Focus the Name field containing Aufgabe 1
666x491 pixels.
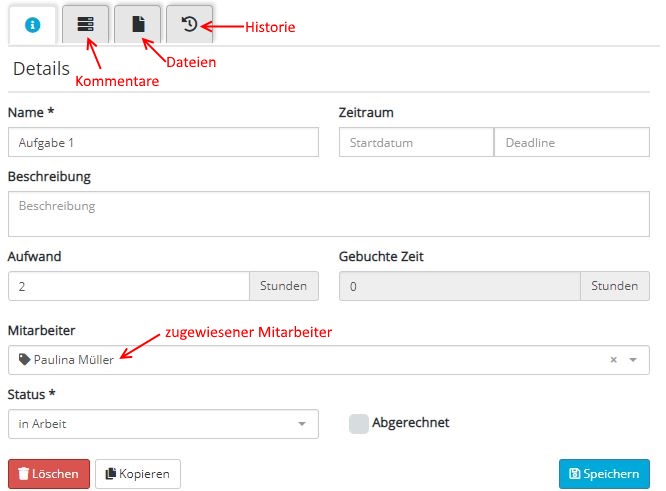click(x=162, y=142)
